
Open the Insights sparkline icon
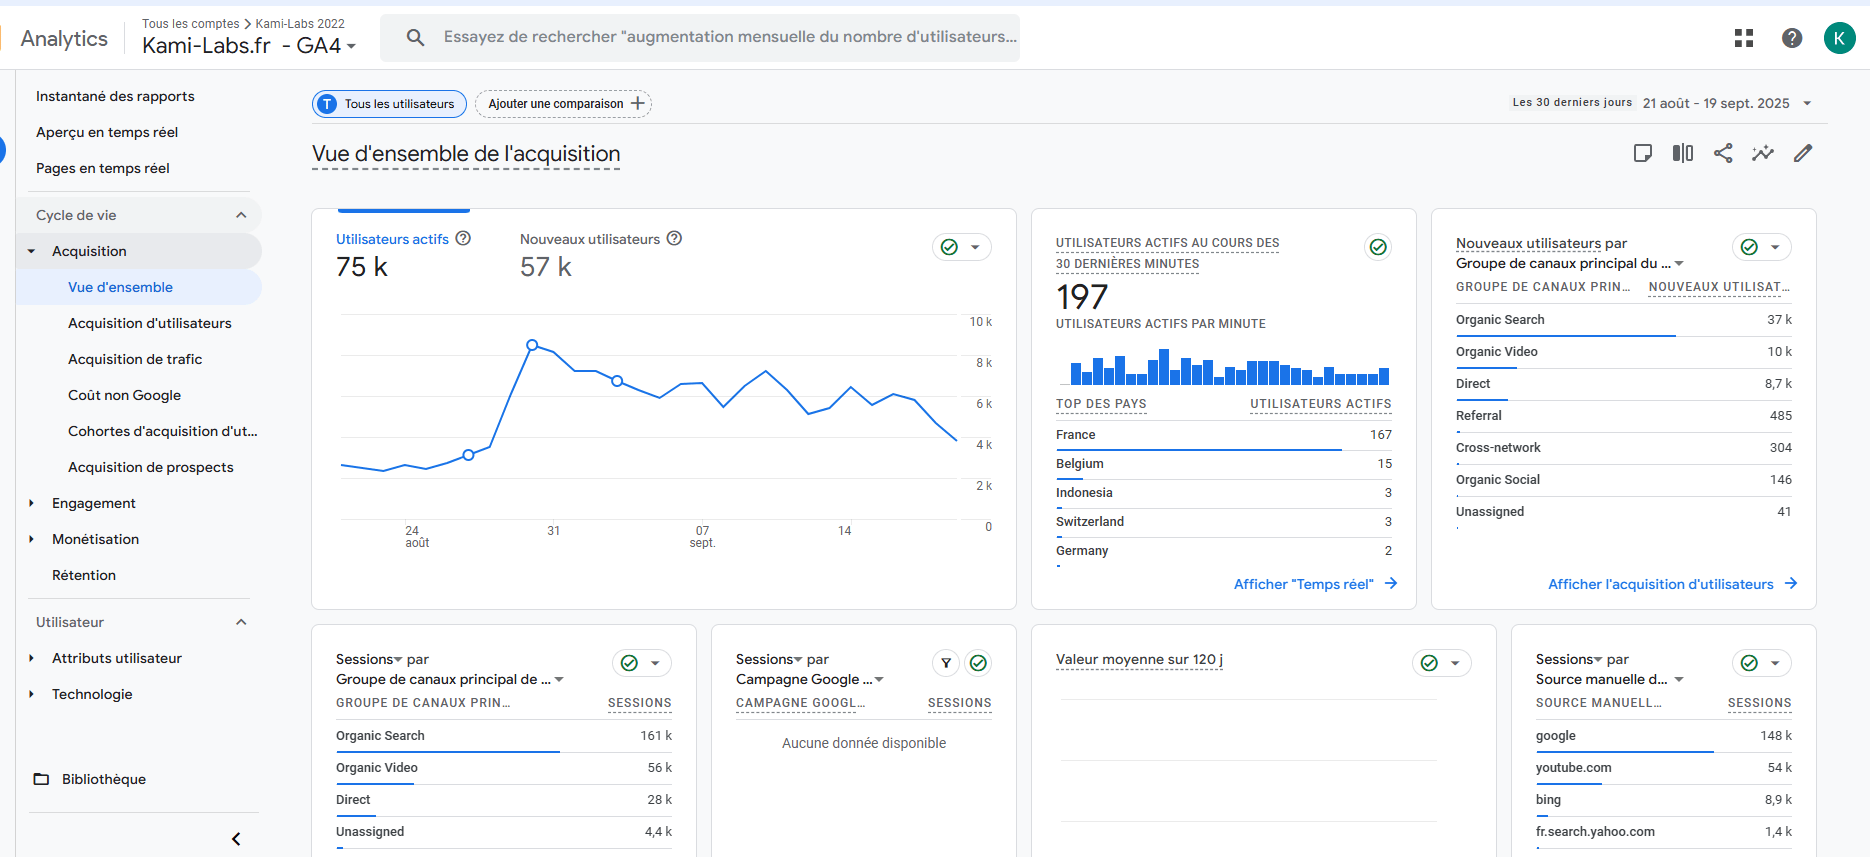(x=1763, y=153)
